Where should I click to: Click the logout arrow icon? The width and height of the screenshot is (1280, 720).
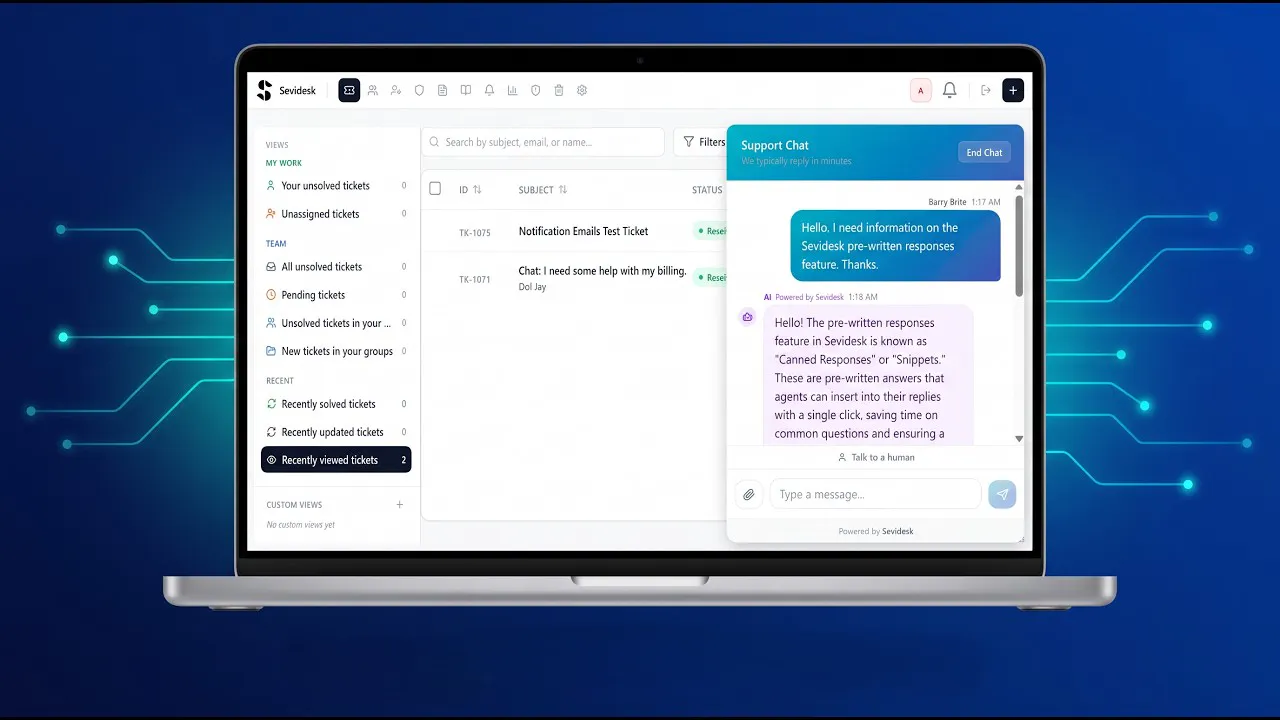click(985, 90)
